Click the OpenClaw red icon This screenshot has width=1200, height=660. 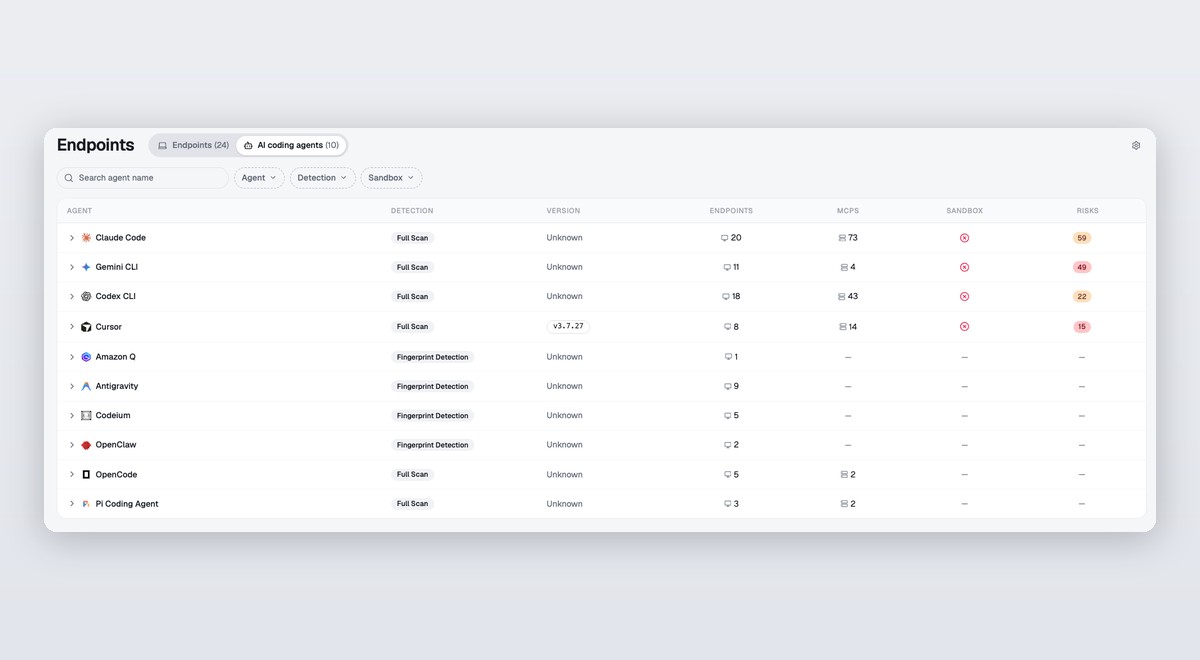tap(86, 445)
